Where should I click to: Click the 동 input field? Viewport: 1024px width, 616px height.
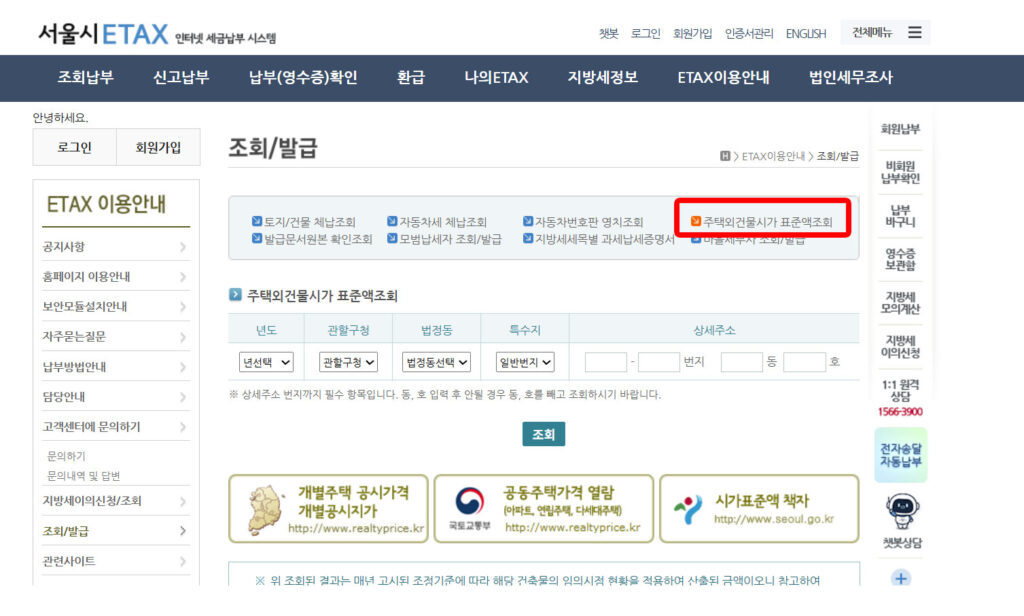point(741,362)
